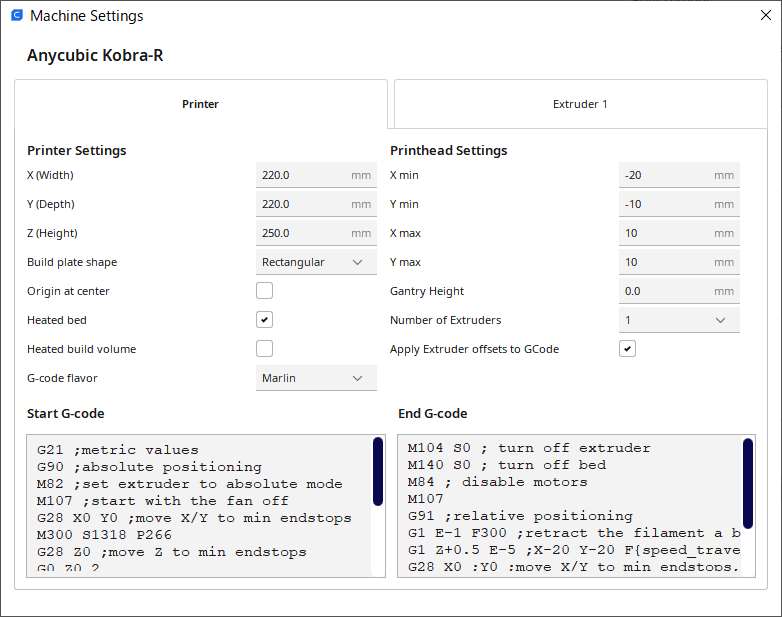Open the Build plate shape dropdown

pos(316,262)
